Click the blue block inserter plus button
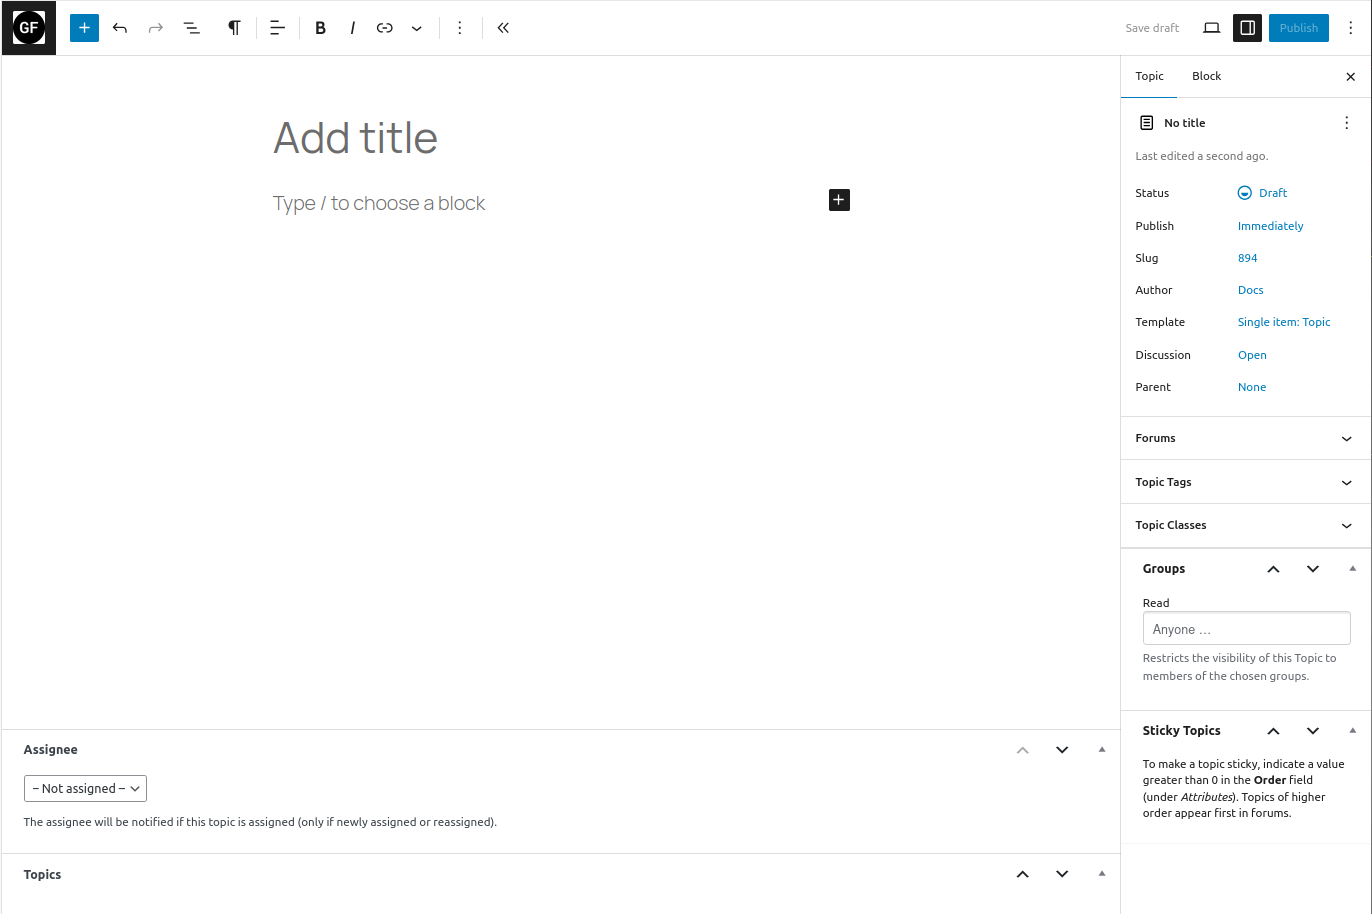This screenshot has height=914, width=1372. (84, 28)
